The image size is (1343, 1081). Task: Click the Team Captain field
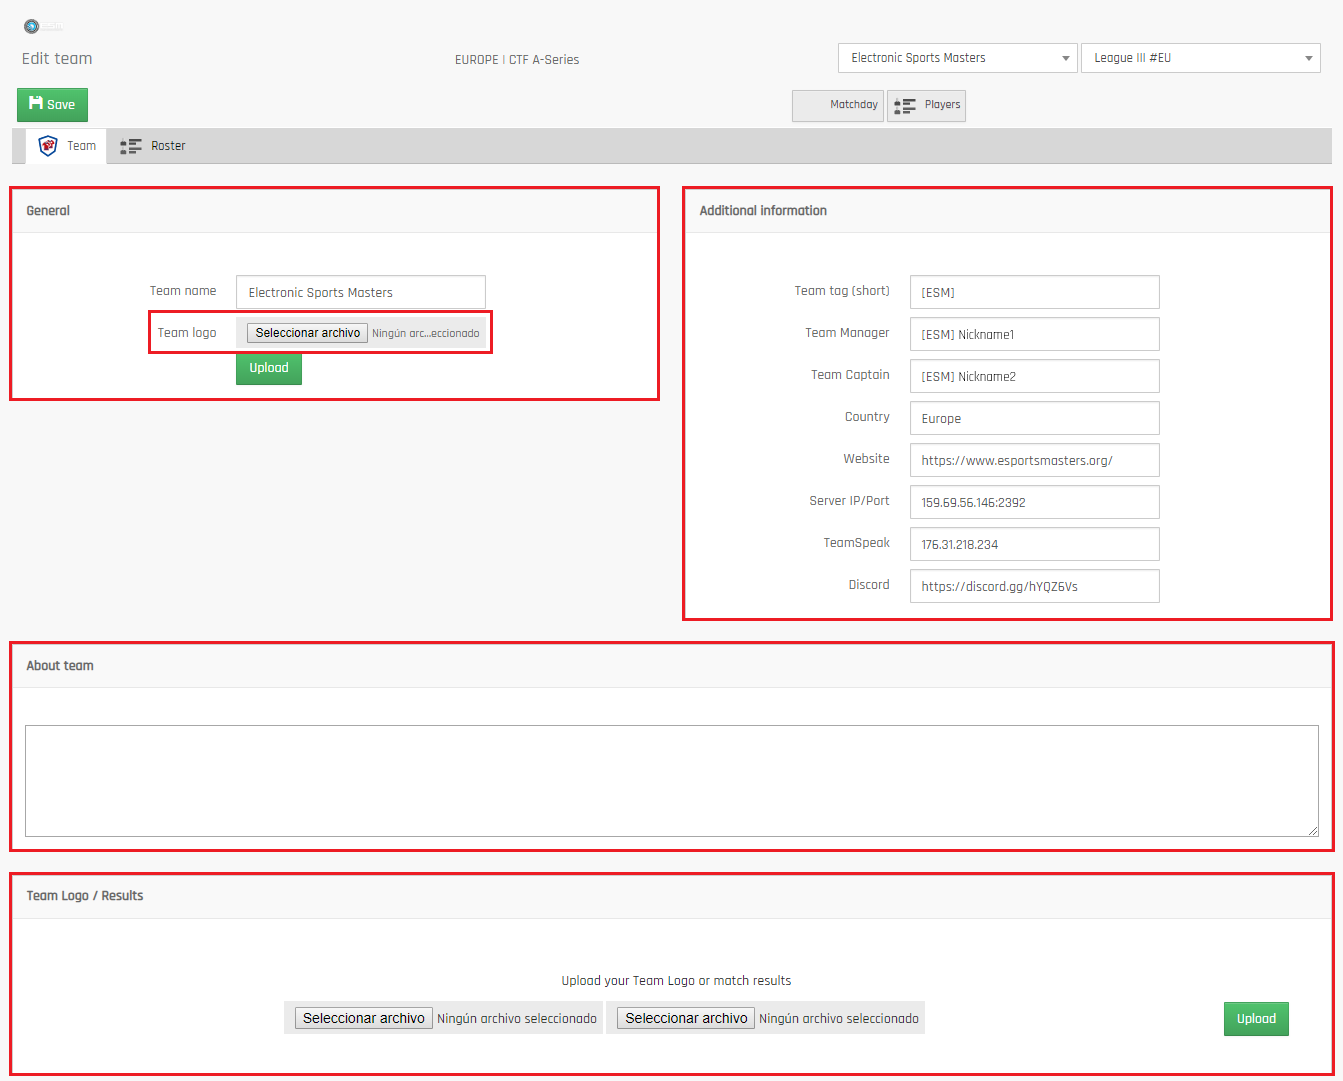pyautogui.click(x=1035, y=376)
